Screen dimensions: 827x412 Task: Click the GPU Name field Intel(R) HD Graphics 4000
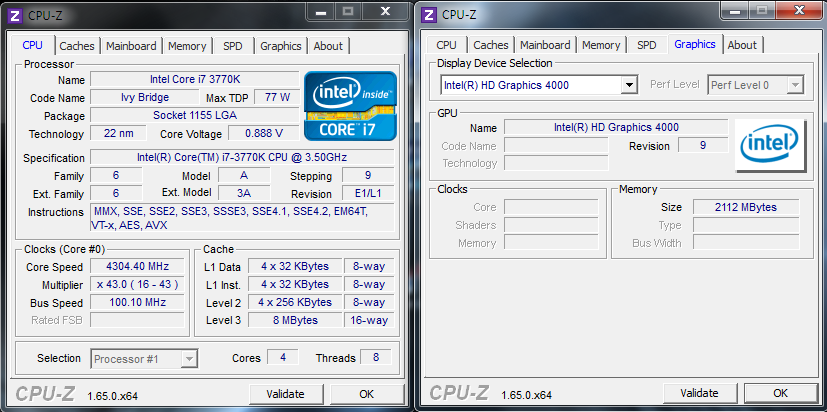(x=616, y=127)
